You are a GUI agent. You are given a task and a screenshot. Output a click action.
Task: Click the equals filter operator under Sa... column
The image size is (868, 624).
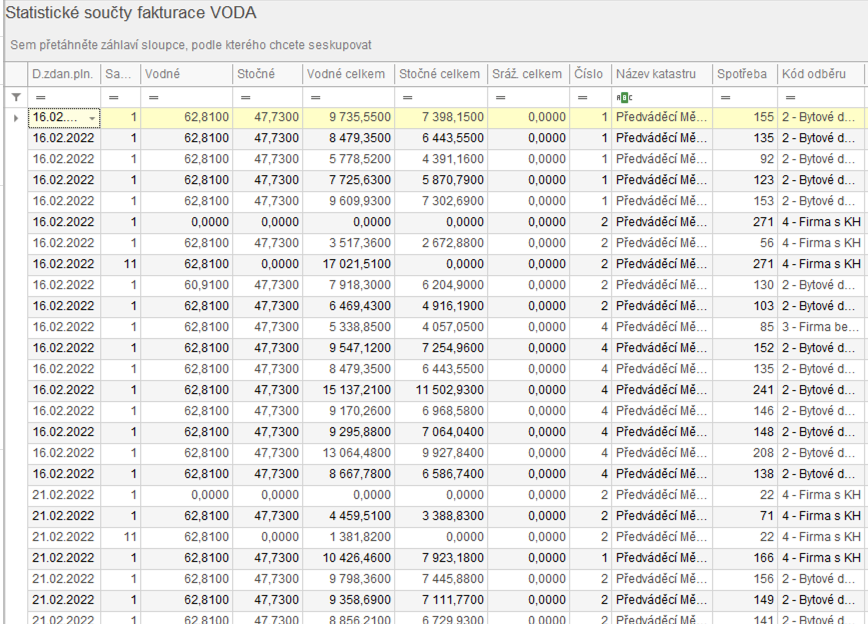(114, 97)
